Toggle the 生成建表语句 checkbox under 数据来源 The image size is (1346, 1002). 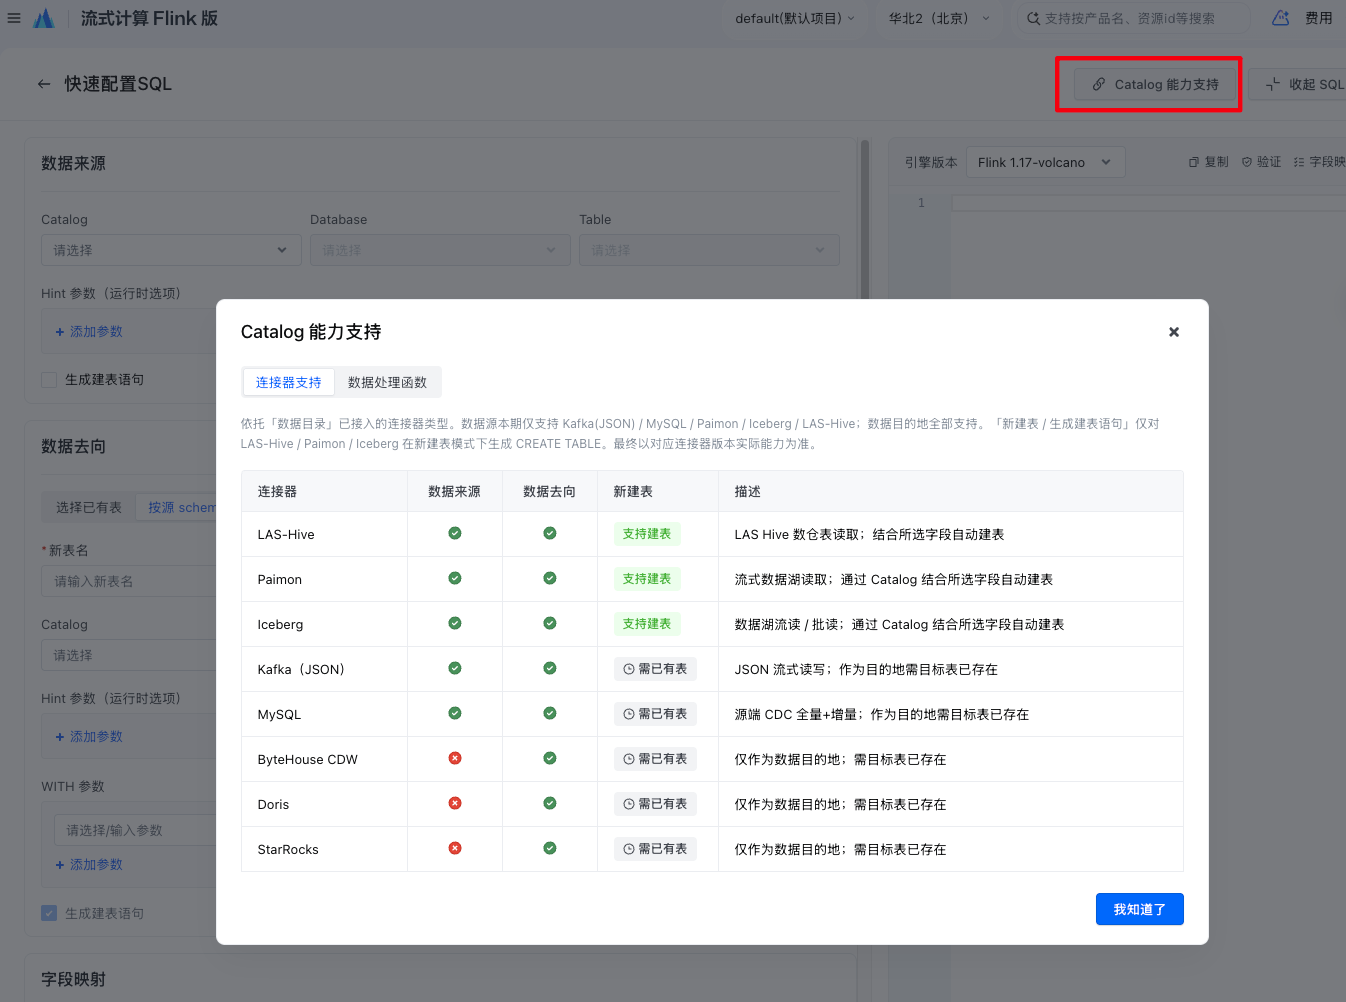click(49, 380)
